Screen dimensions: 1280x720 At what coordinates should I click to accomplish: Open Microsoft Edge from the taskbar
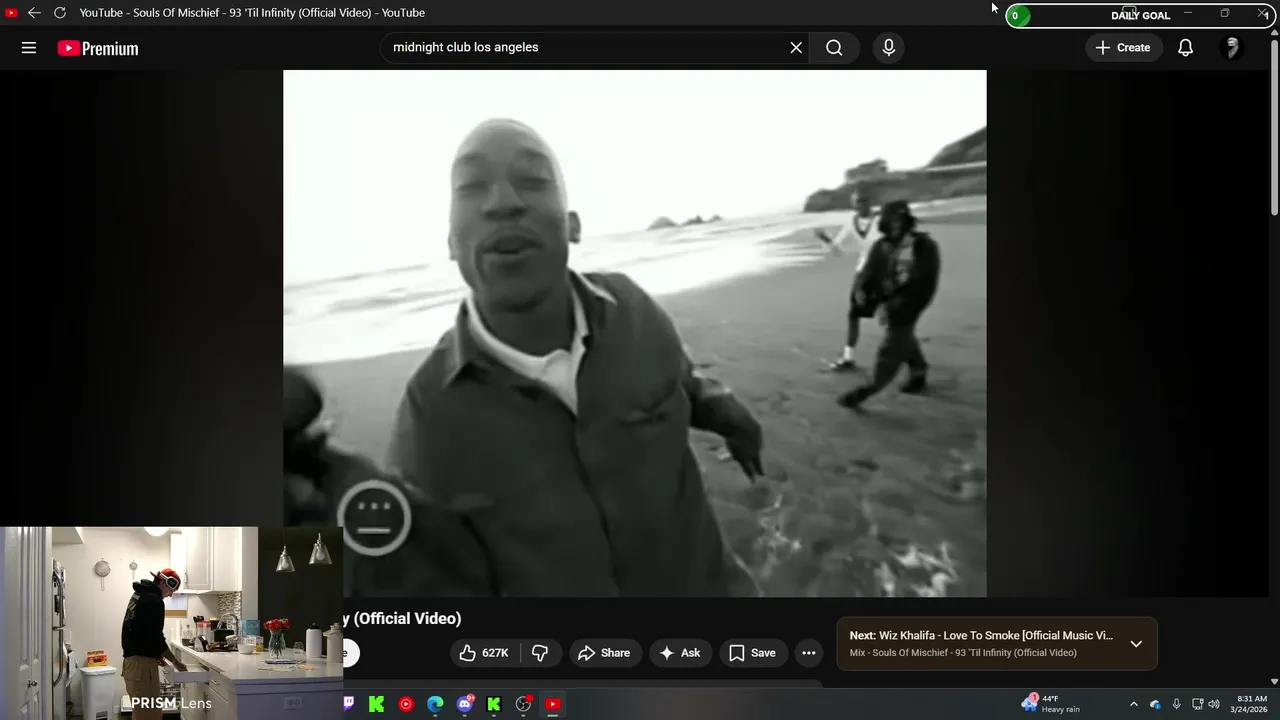[x=435, y=704]
